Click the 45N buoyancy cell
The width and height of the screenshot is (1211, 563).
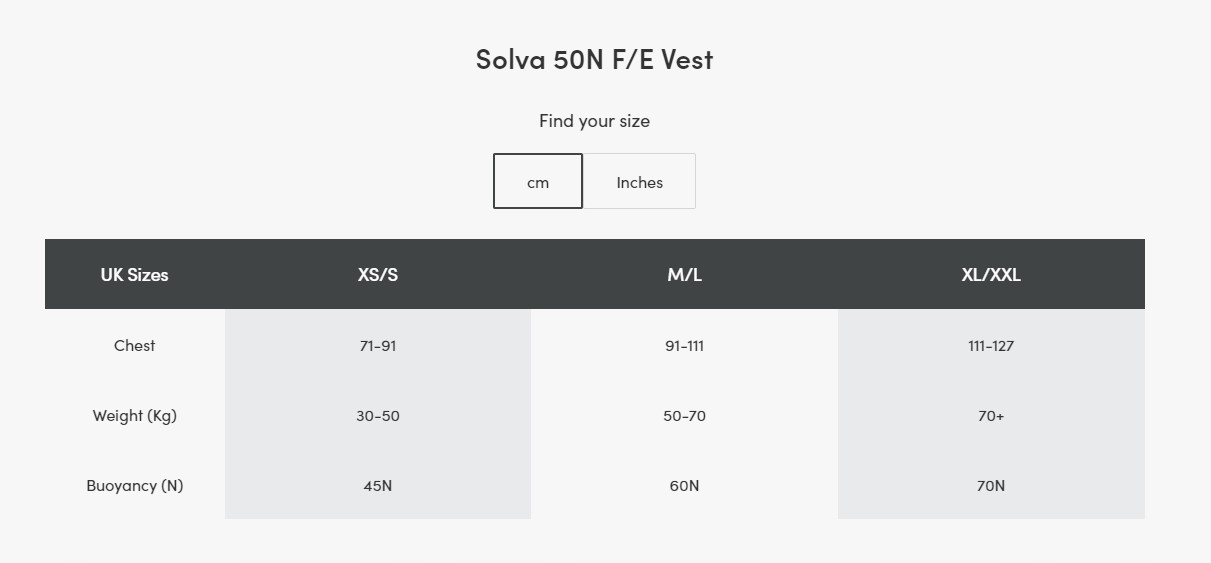[378, 486]
